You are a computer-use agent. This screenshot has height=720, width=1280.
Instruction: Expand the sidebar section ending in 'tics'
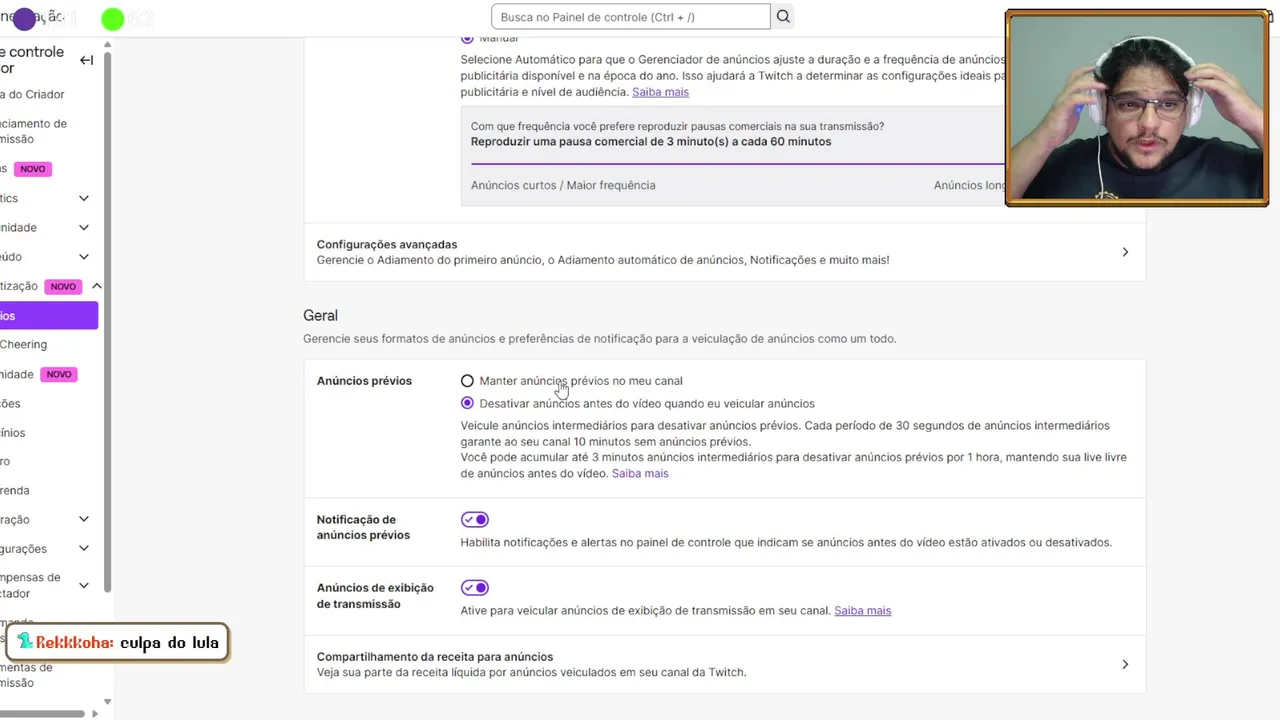click(x=84, y=198)
